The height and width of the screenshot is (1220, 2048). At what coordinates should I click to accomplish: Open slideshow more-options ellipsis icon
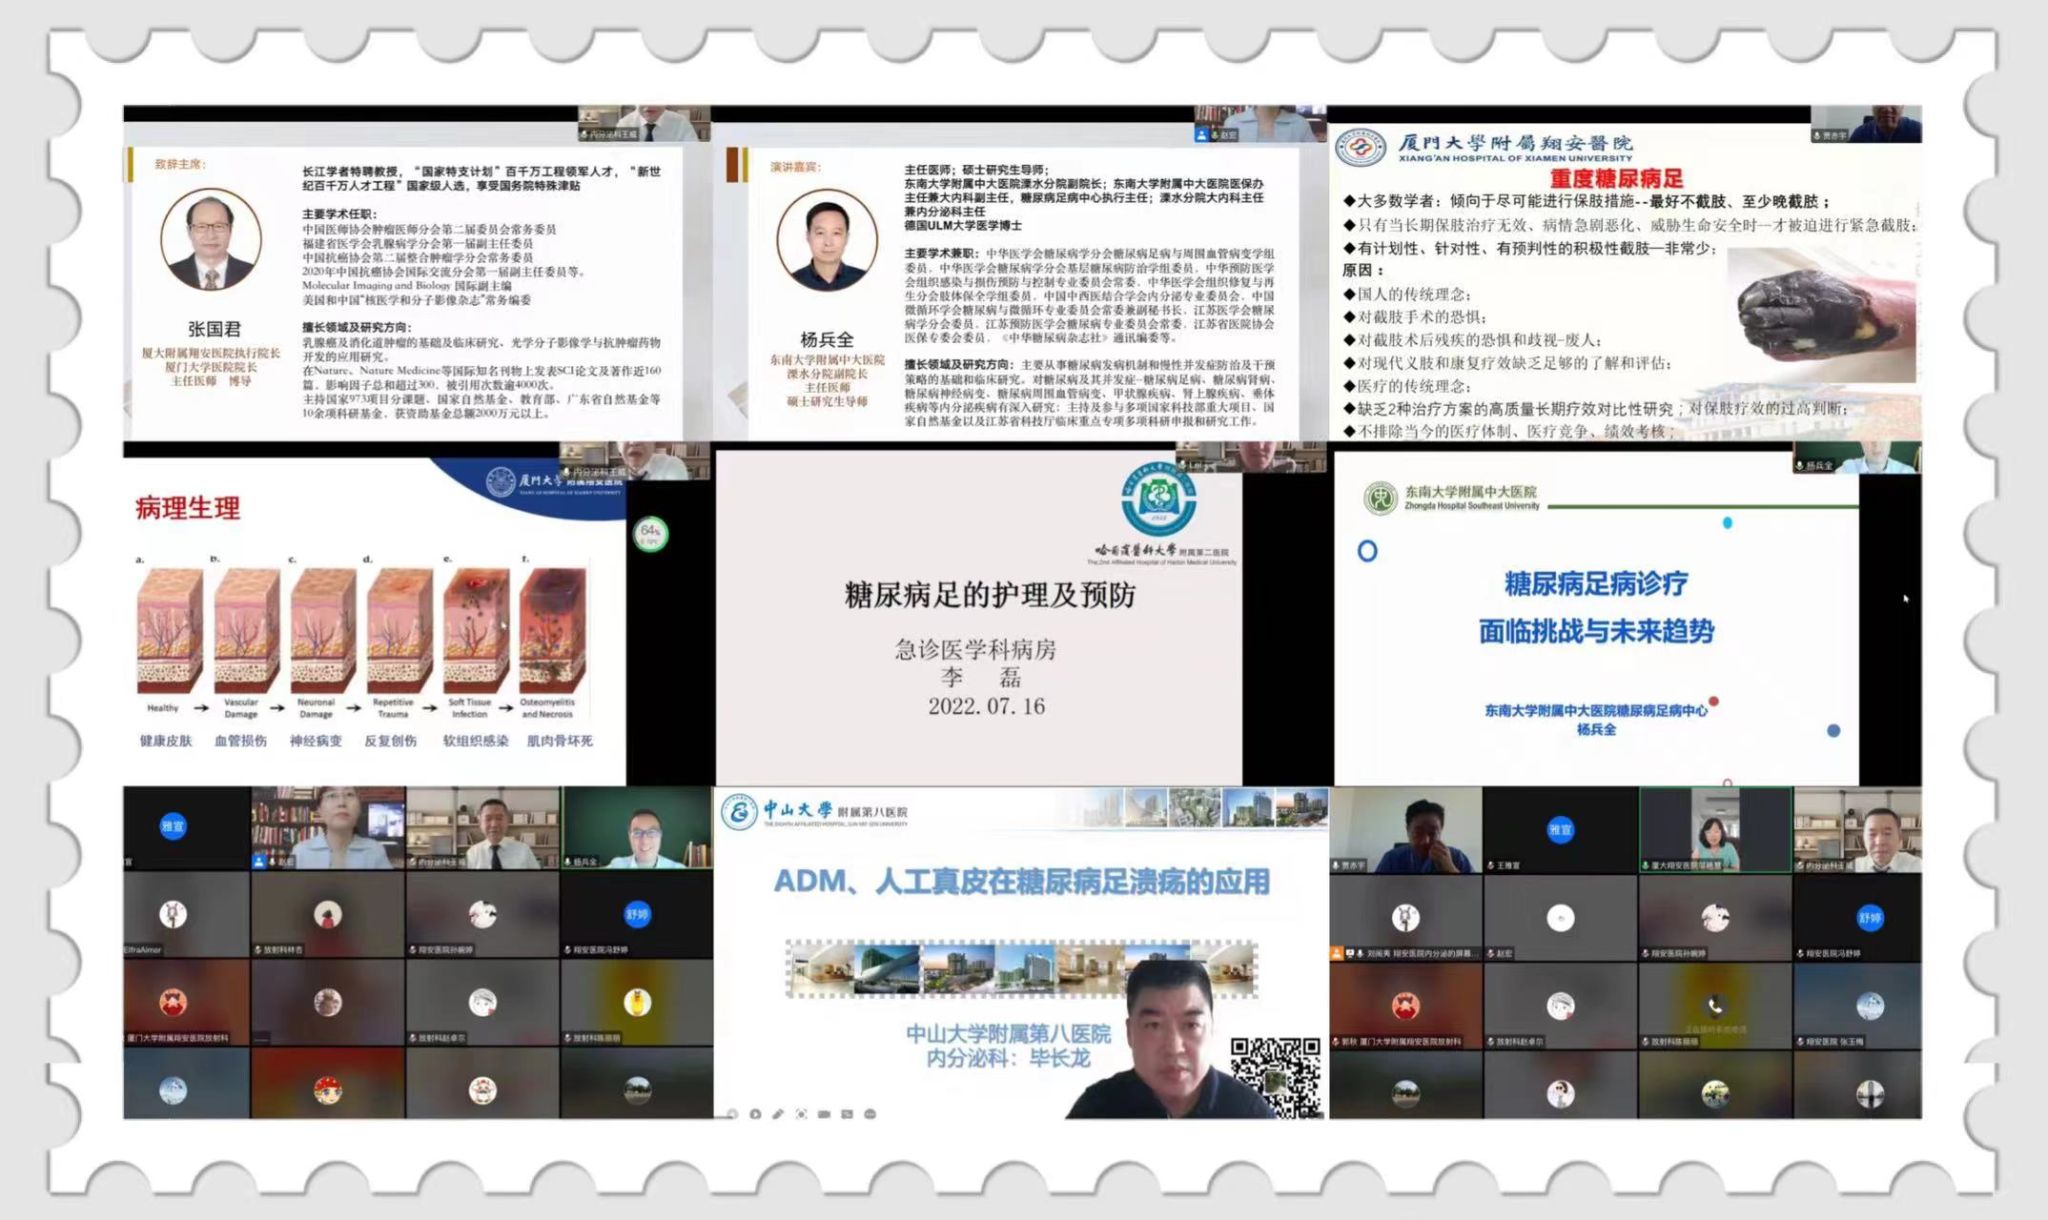870,1114
